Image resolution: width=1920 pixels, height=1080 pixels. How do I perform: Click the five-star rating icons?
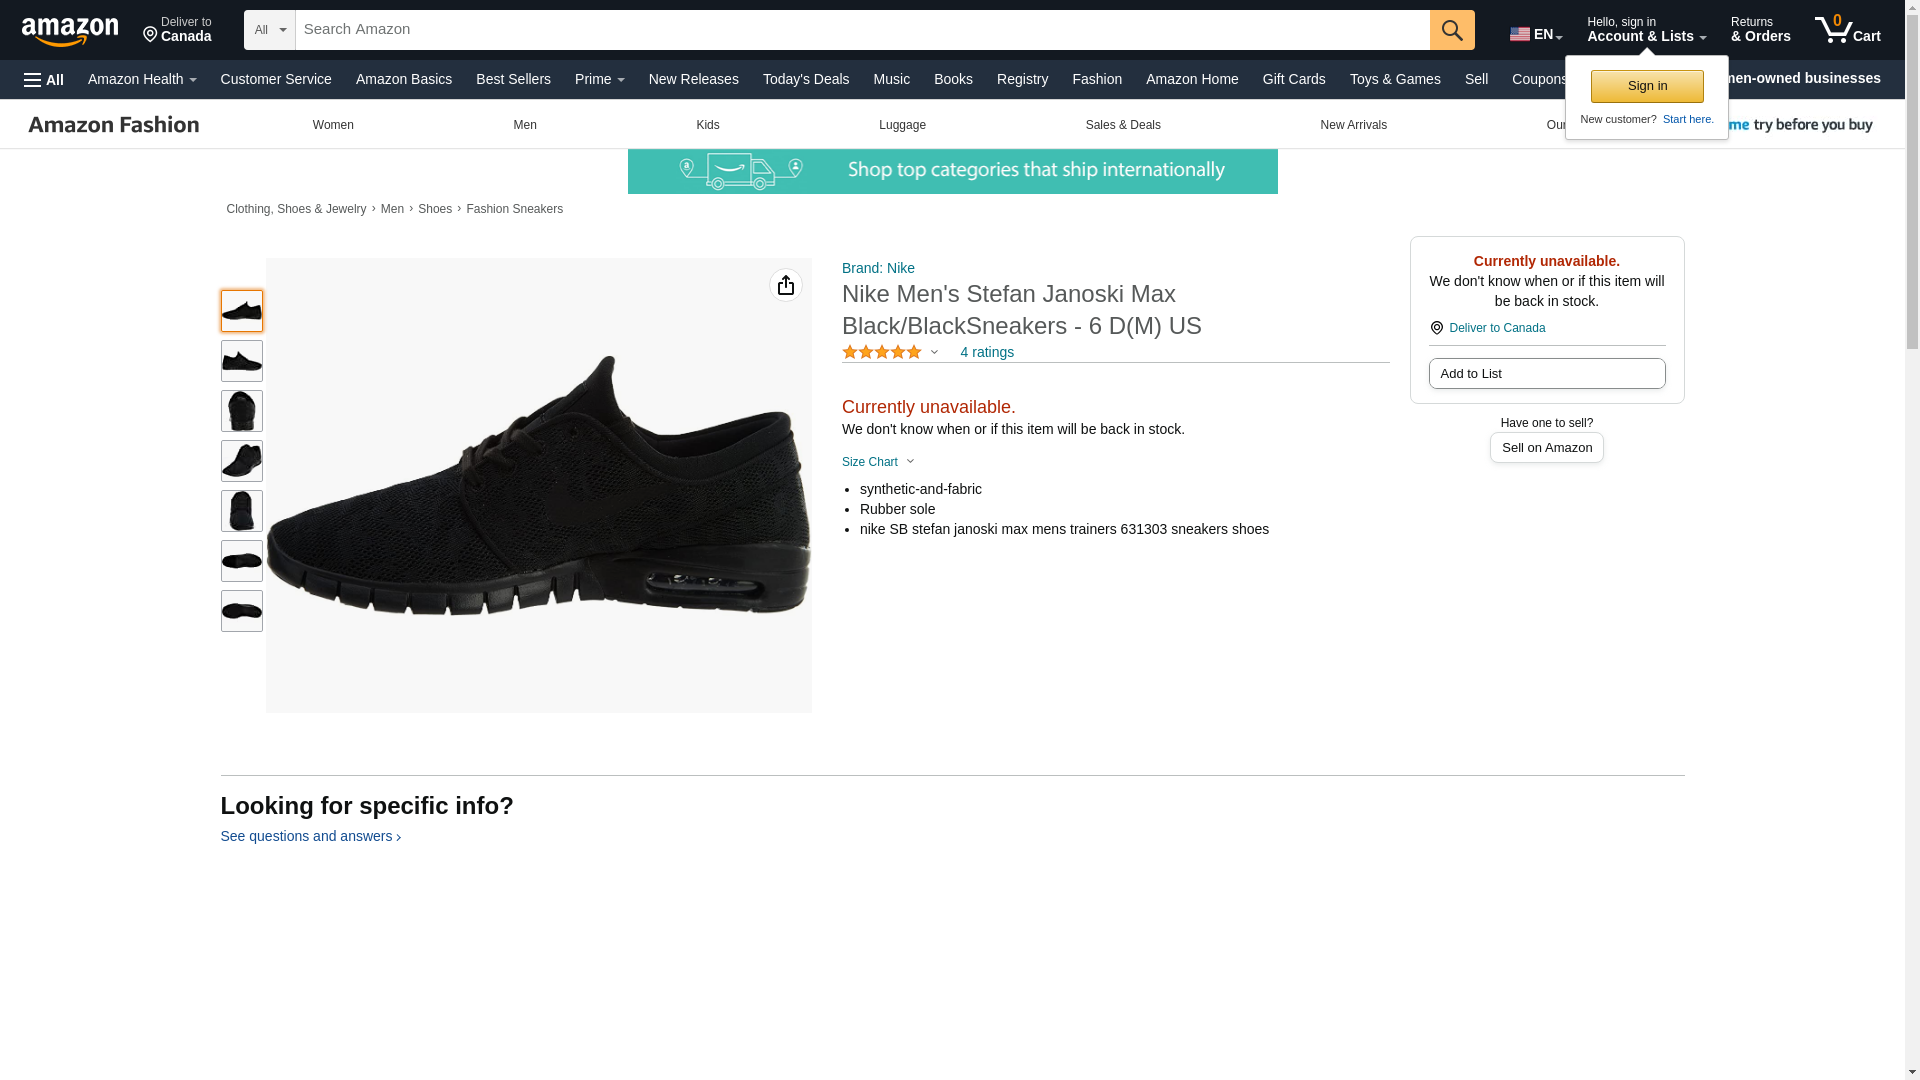click(881, 352)
